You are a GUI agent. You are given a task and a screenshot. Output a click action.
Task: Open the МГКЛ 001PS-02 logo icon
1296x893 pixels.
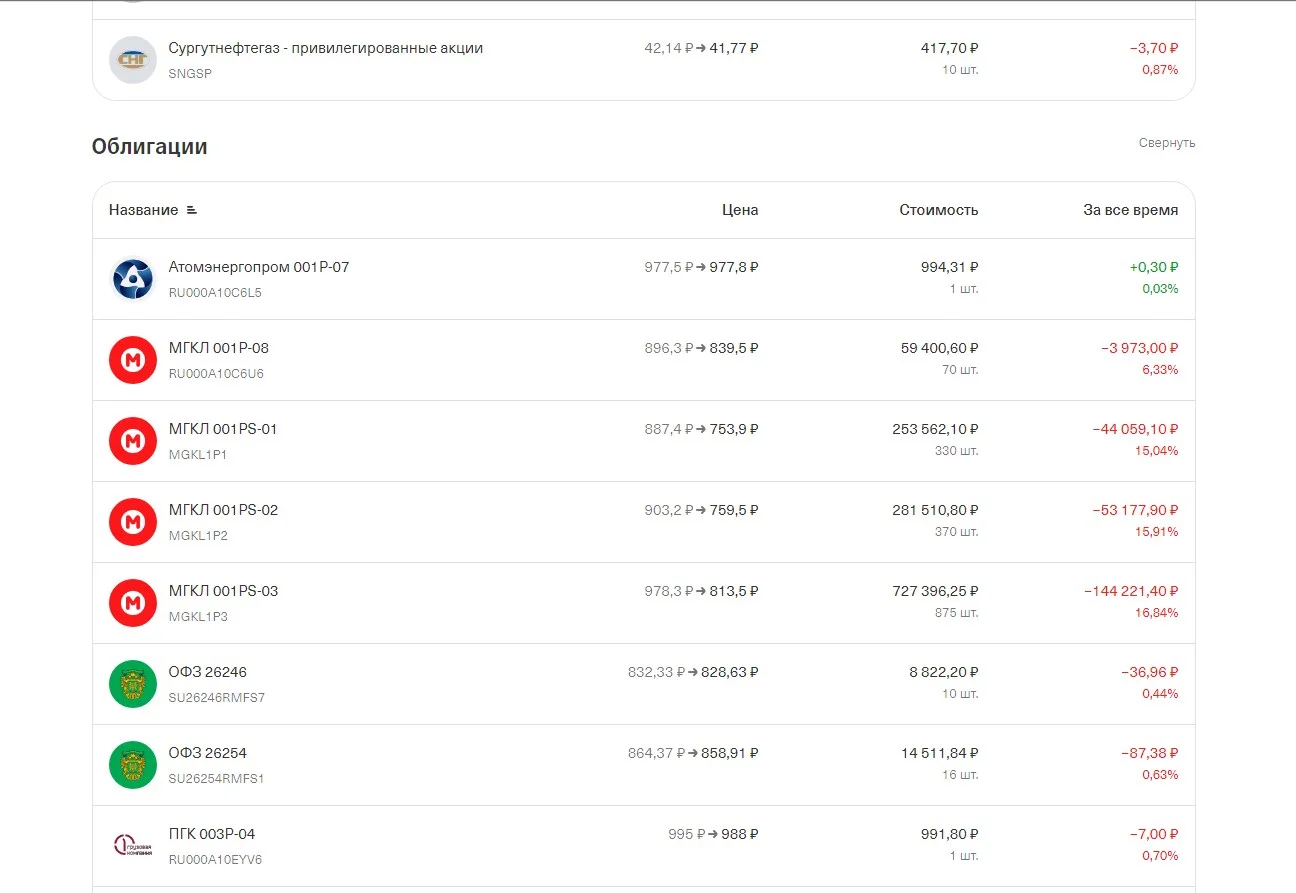(x=133, y=522)
